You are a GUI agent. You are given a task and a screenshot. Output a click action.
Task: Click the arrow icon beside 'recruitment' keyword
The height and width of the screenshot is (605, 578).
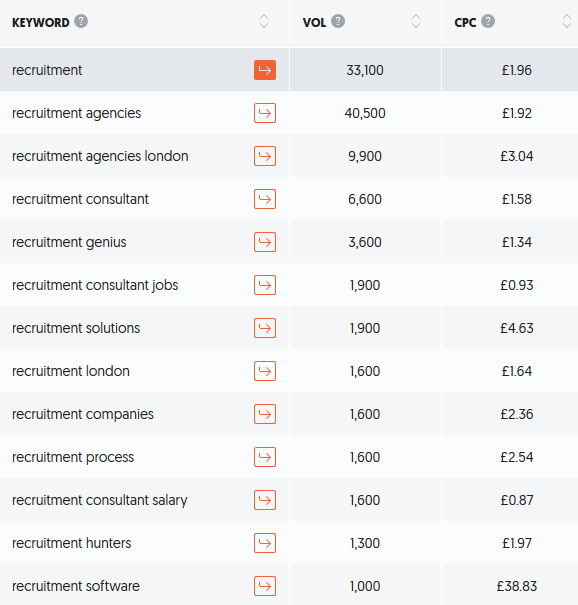tap(265, 70)
